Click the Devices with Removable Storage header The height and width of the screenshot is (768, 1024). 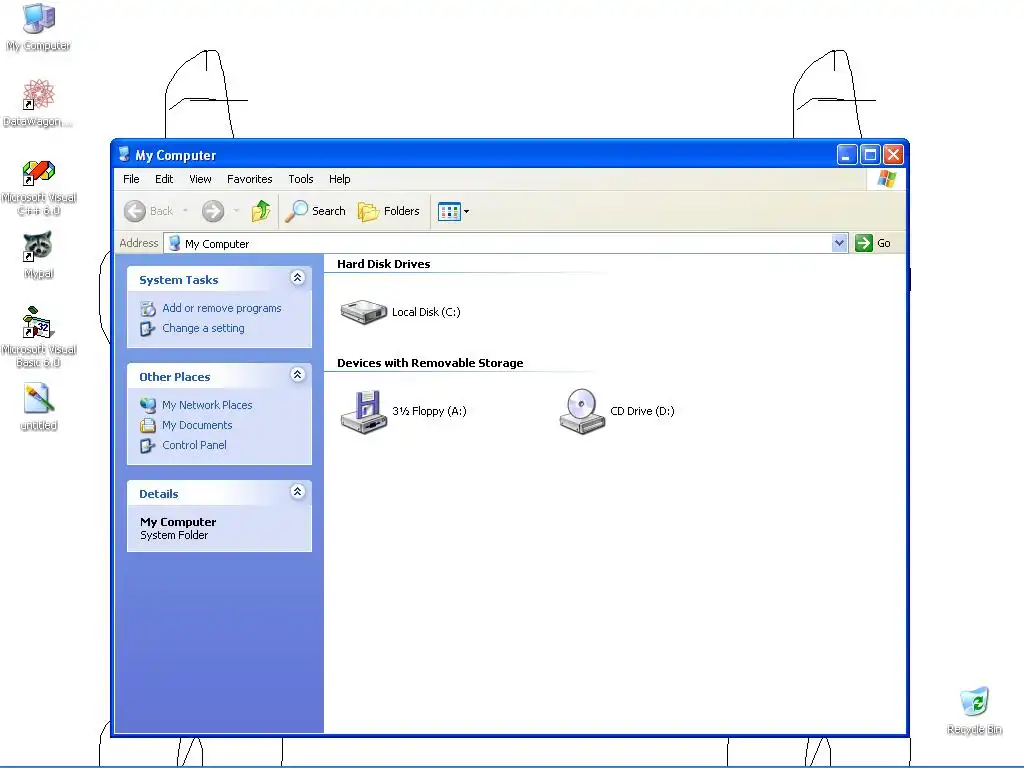(x=430, y=363)
